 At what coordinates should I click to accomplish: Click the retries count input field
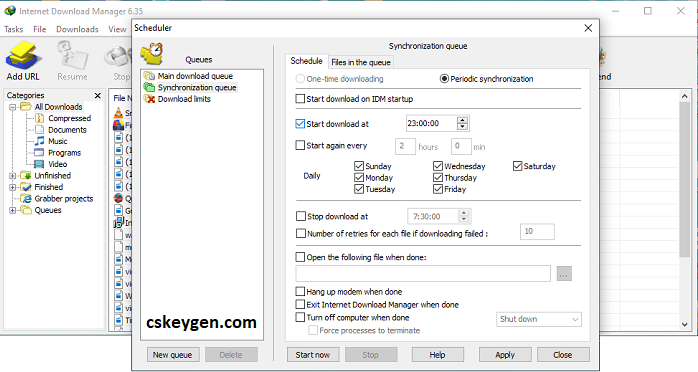point(537,231)
